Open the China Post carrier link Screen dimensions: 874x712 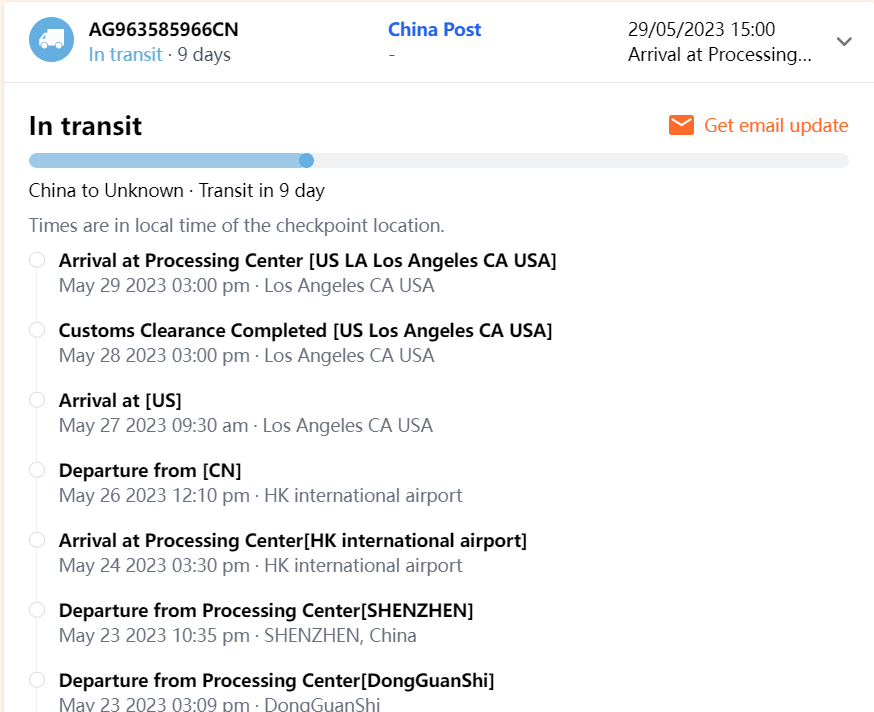pyautogui.click(x=434, y=29)
